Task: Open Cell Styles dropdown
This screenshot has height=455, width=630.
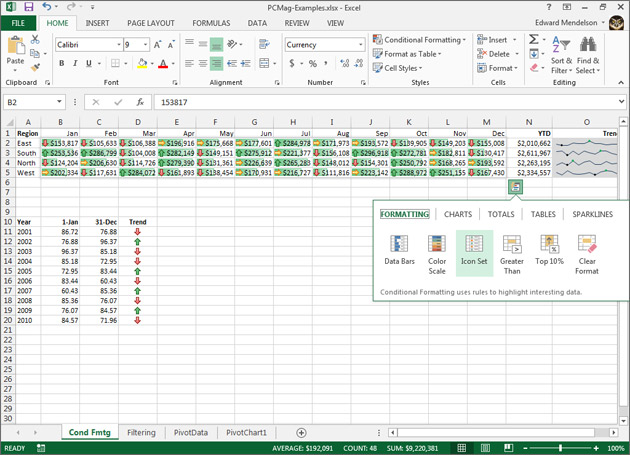Action: tap(397, 68)
